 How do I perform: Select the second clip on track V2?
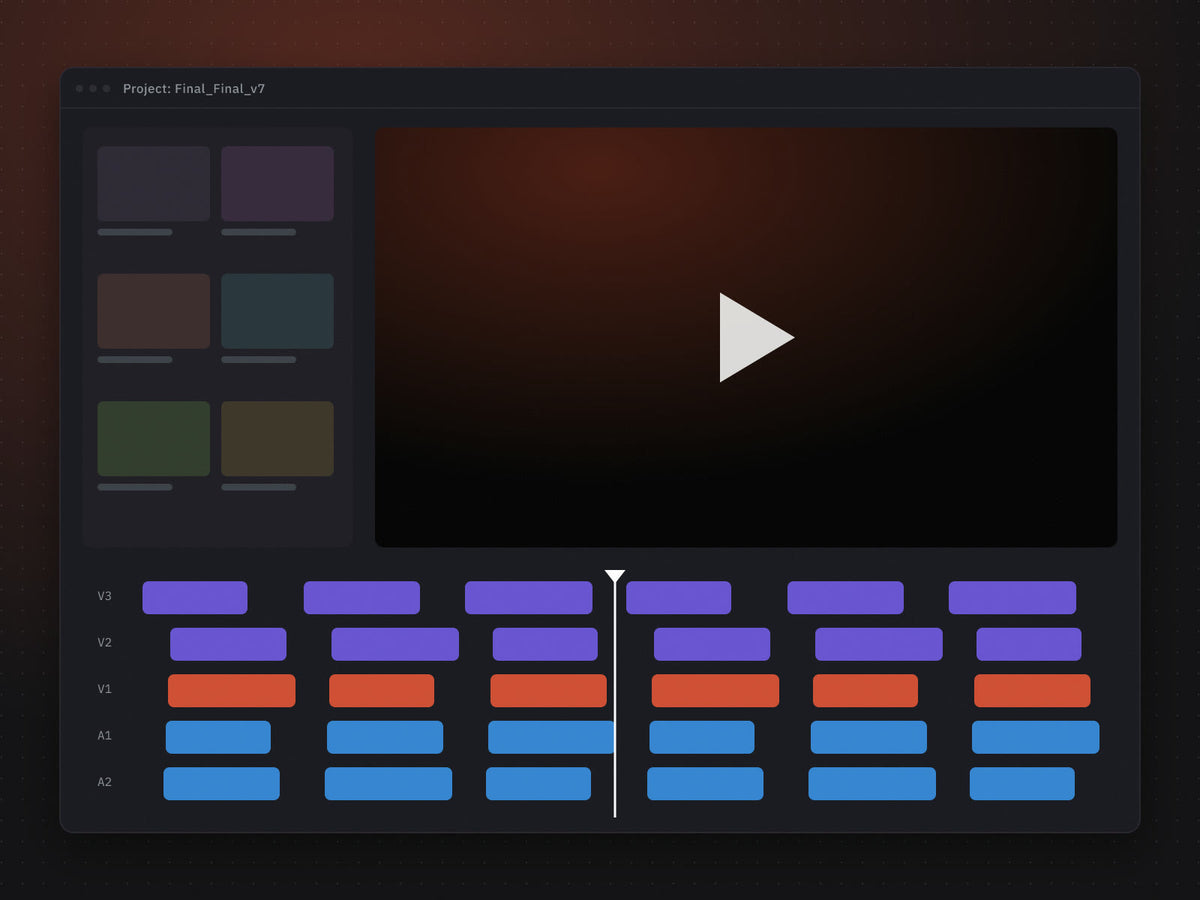[x=395, y=644]
